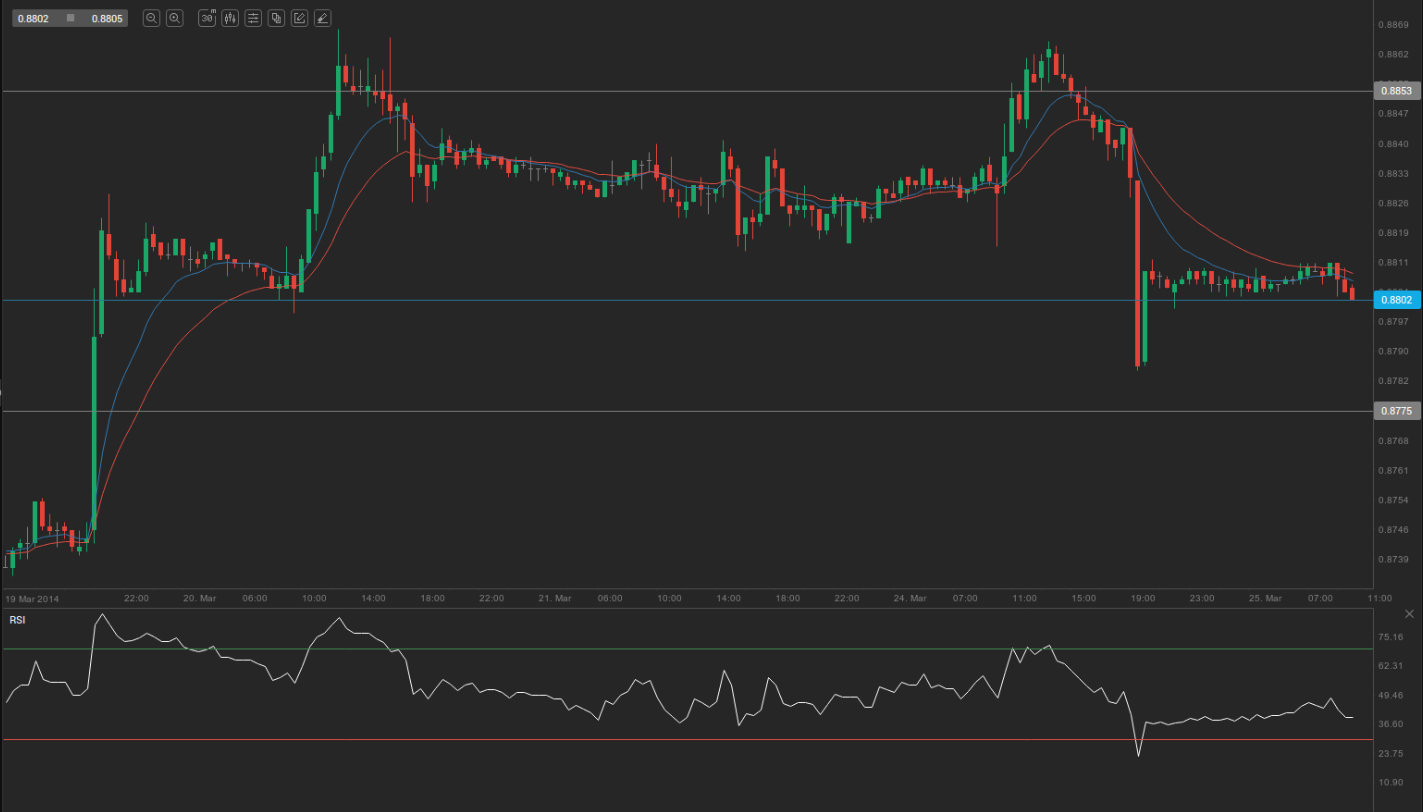Click the 24. Mar date on time axis
The height and width of the screenshot is (812, 1423).
tap(910, 598)
